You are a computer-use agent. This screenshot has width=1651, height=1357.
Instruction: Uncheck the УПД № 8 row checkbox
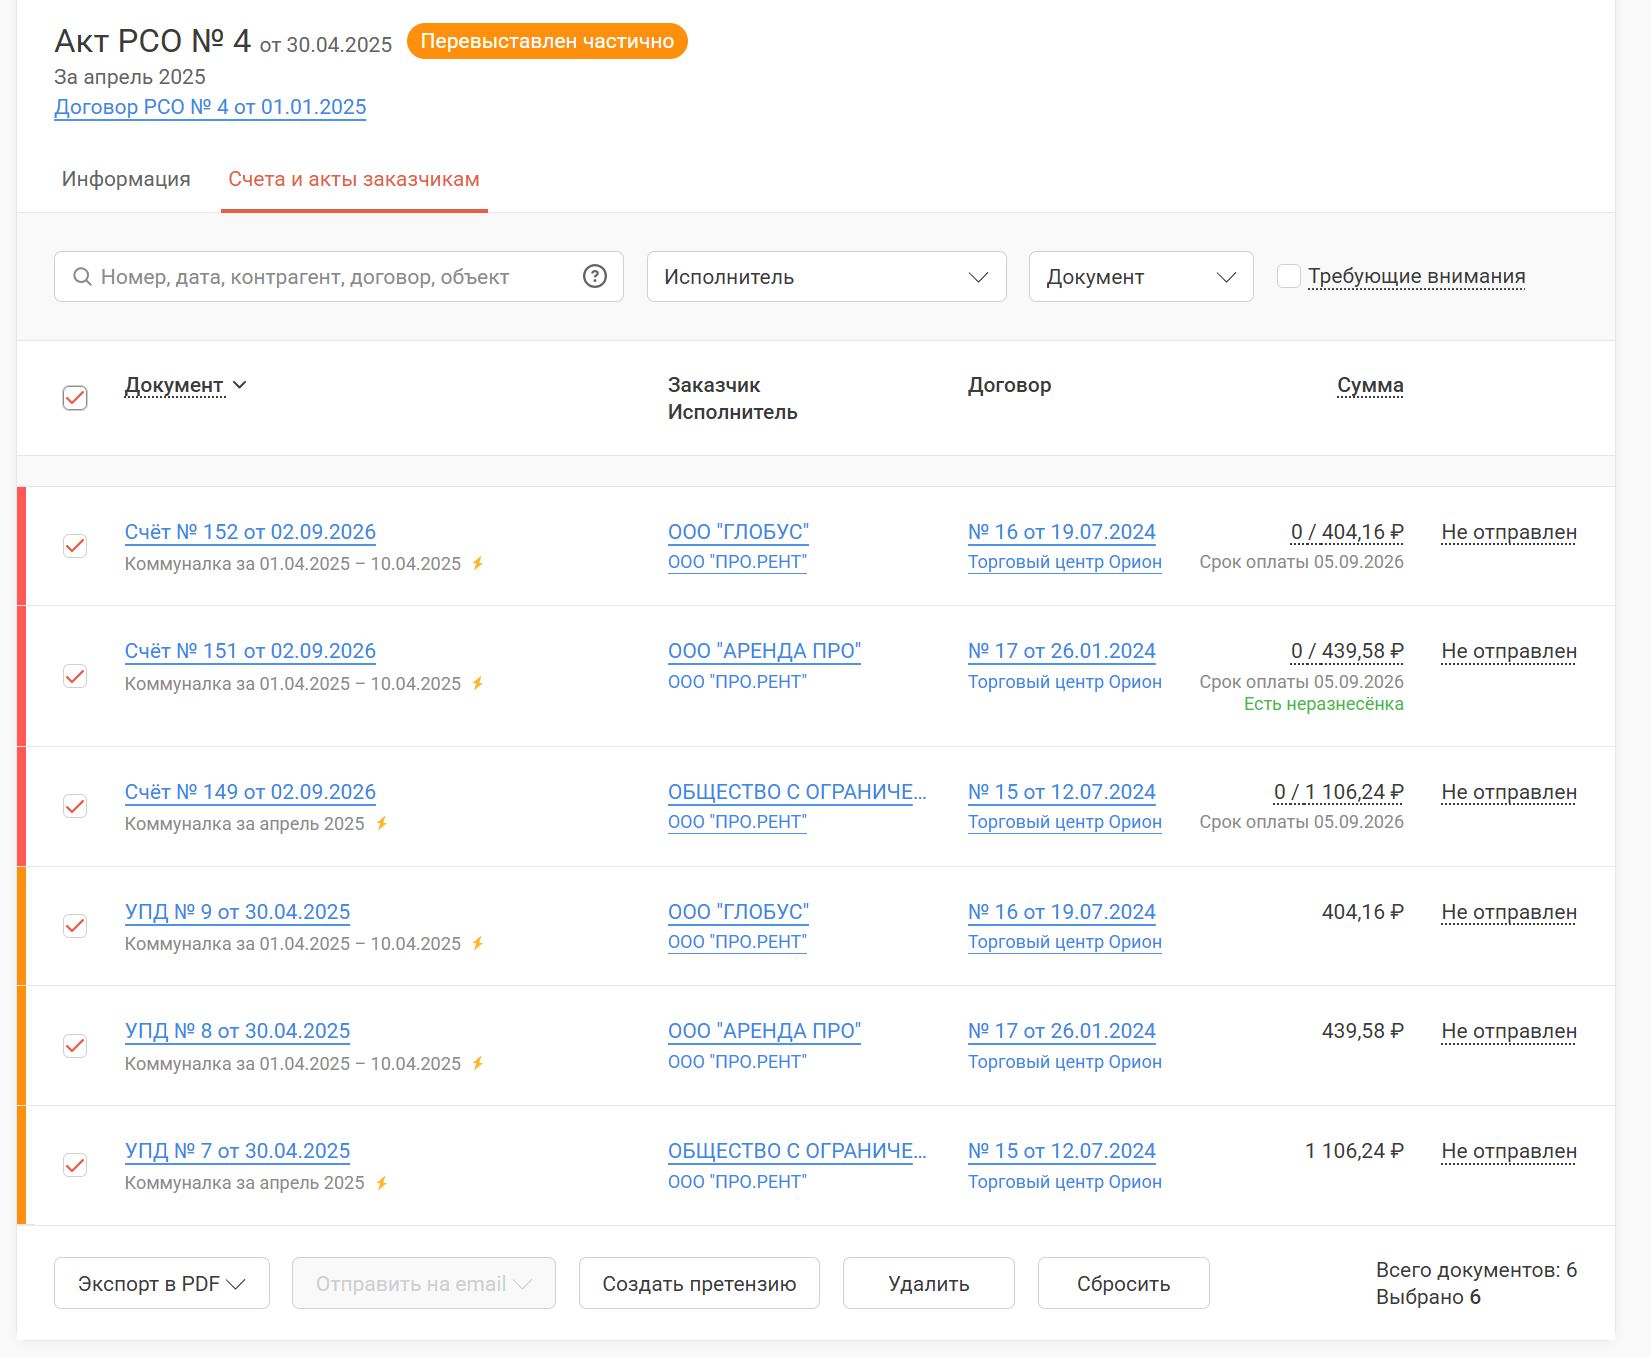(x=75, y=1046)
